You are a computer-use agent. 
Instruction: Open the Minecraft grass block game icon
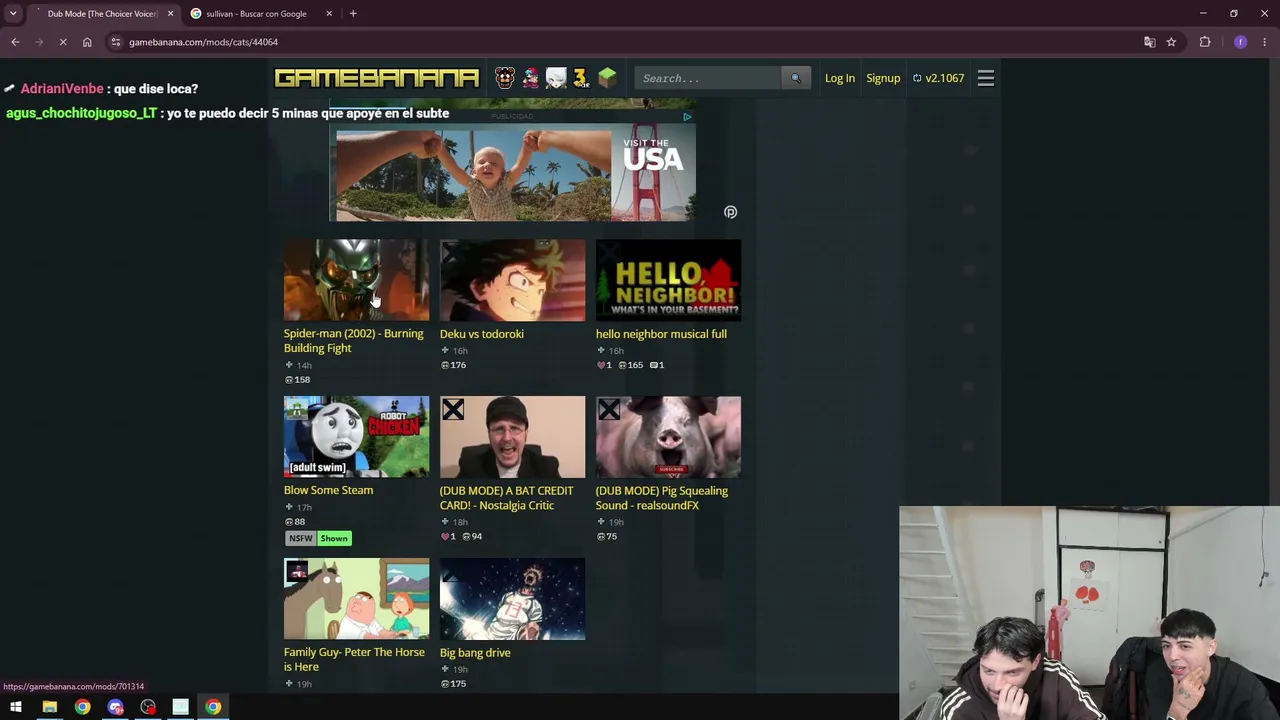tap(607, 78)
